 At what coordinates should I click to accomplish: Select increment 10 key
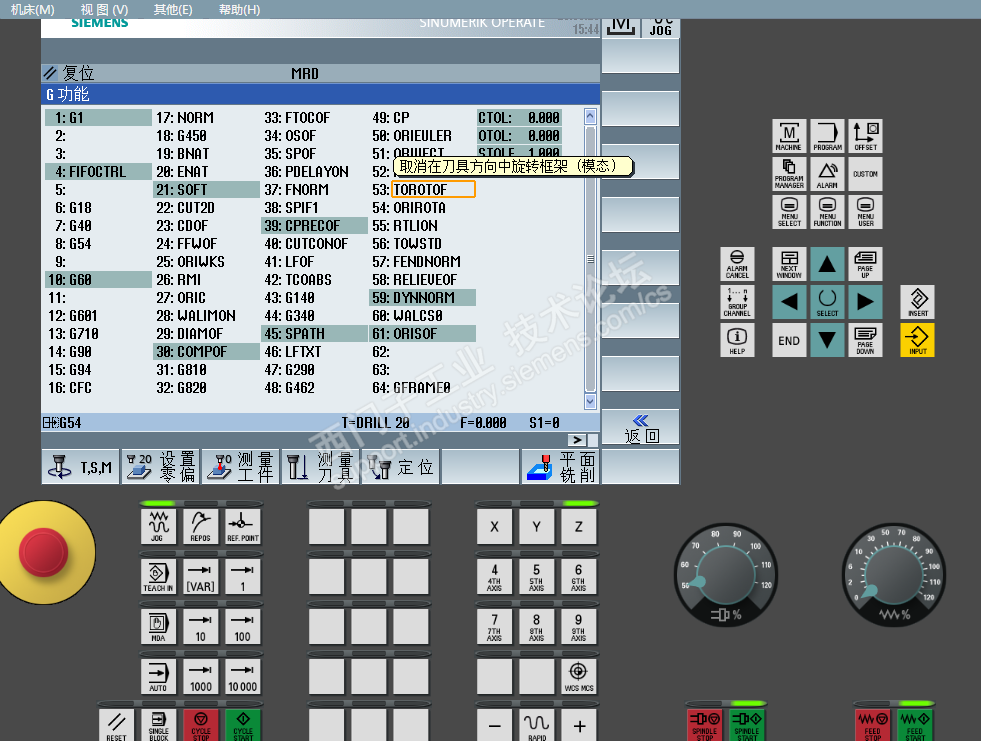coord(200,626)
